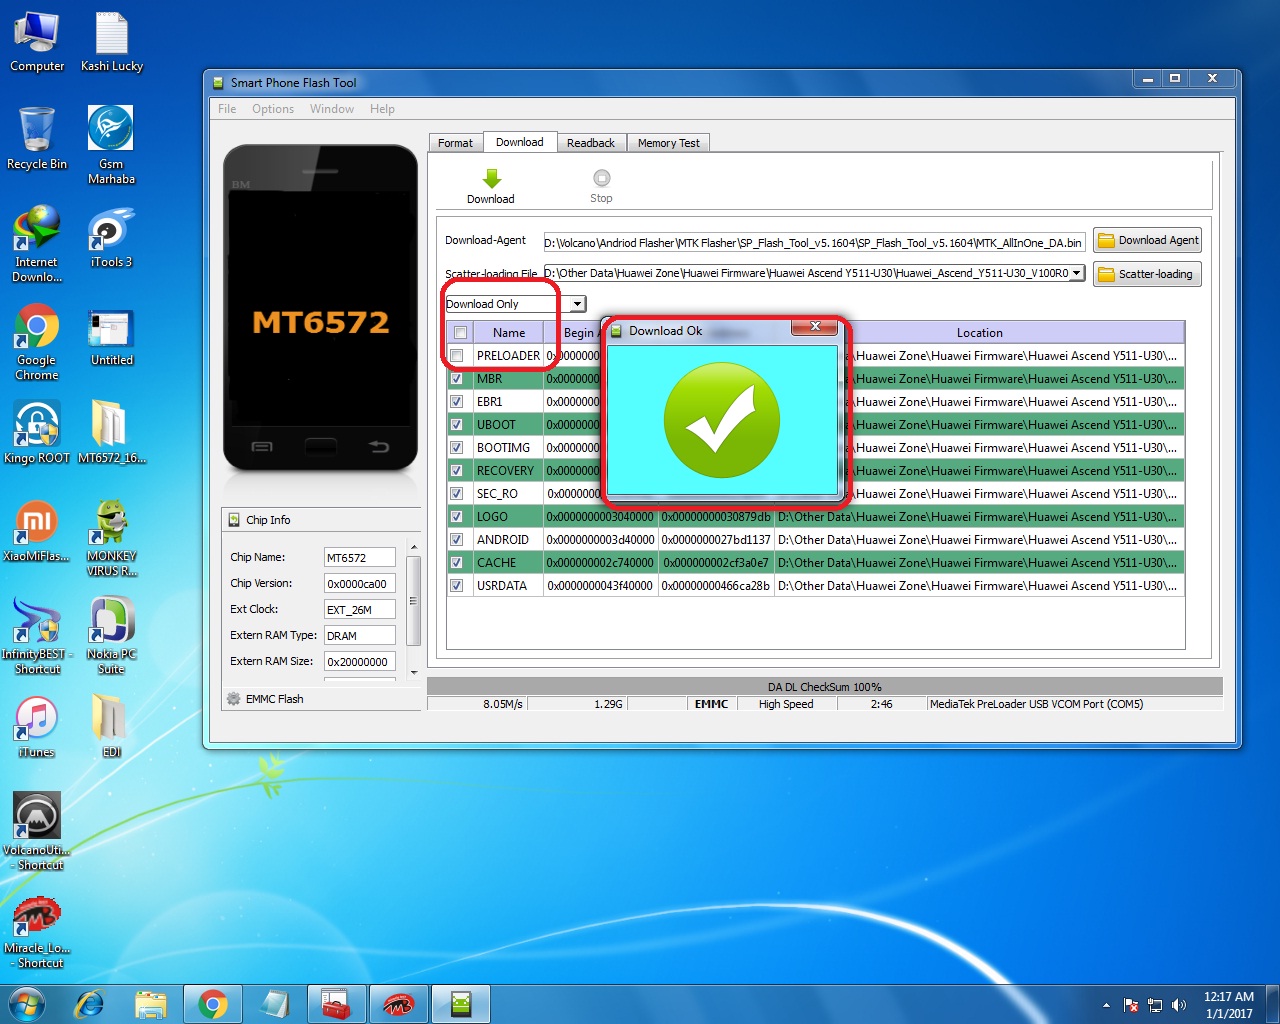This screenshot has width=1280, height=1024.
Task: Select the Kingo ROOT desktop shortcut
Action: click(x=37, y=433)
